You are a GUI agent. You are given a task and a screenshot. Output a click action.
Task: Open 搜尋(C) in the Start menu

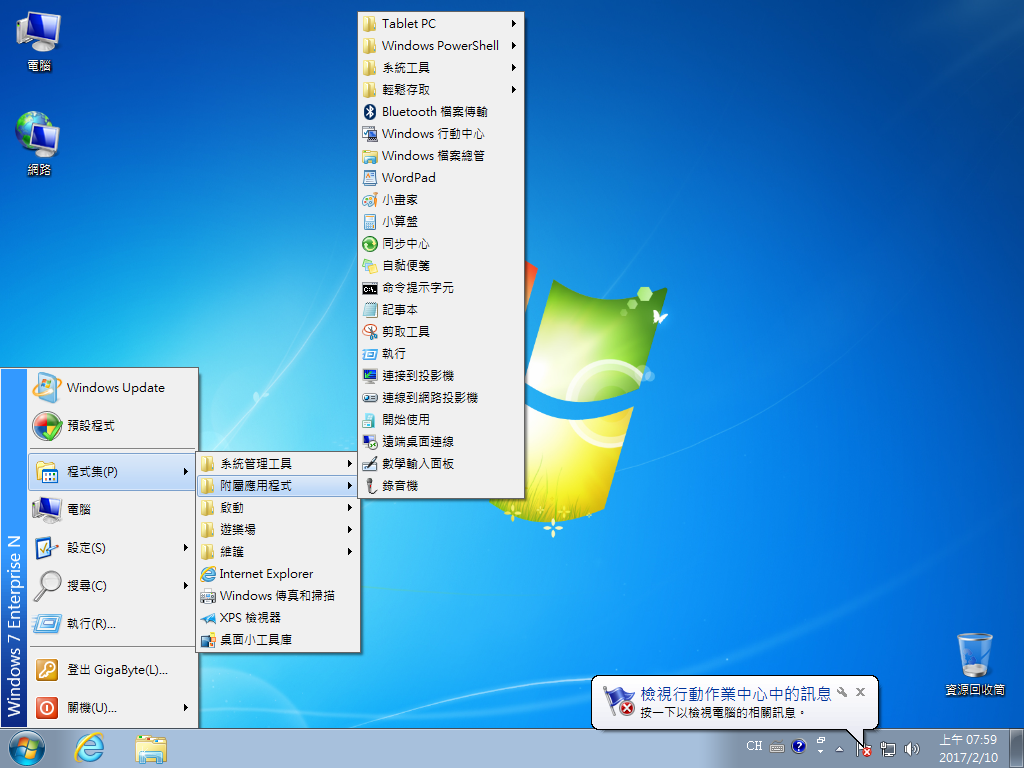point(112,586)
